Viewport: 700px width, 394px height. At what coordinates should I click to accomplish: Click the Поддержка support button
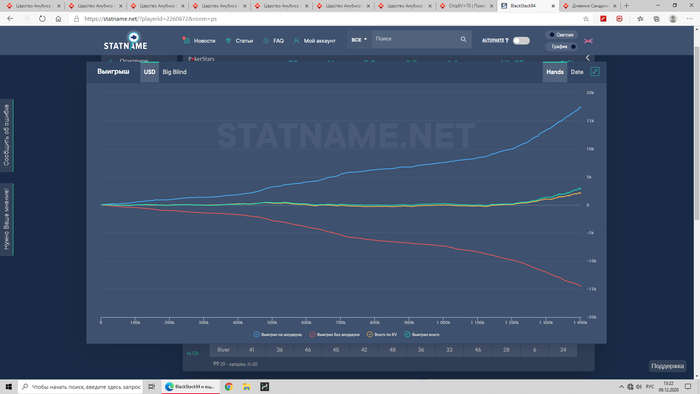(667, 366)
